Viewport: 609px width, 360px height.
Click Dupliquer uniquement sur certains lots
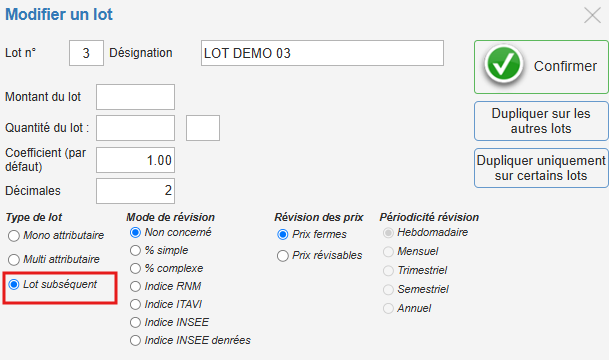click(x=541, y=168)
